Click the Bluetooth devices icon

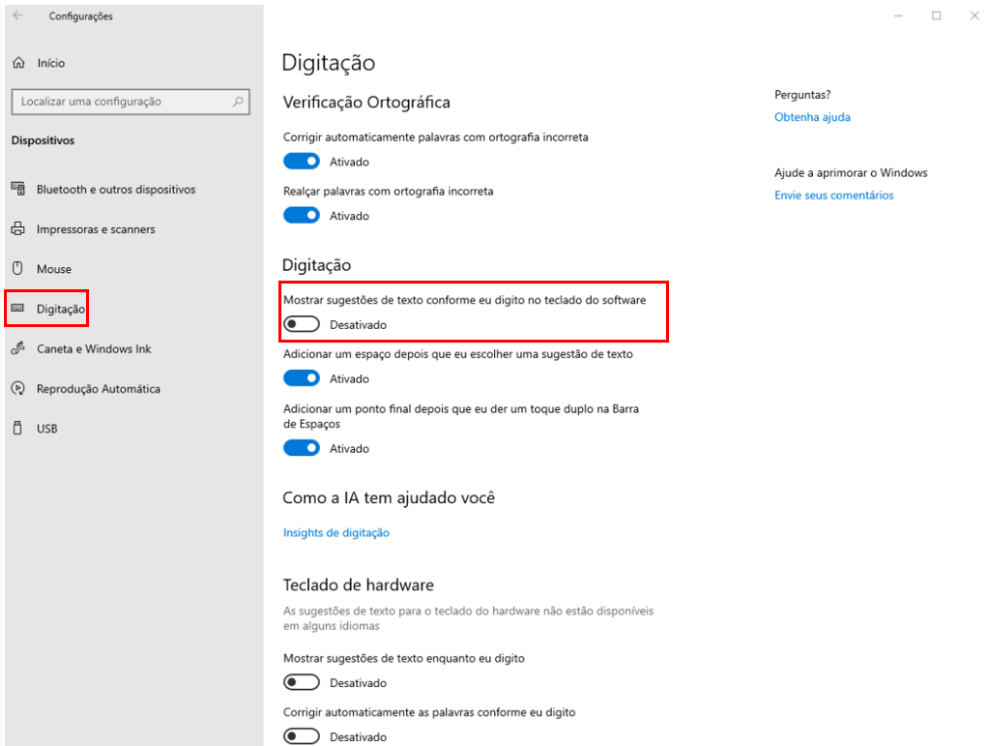(x=18, y=189)
